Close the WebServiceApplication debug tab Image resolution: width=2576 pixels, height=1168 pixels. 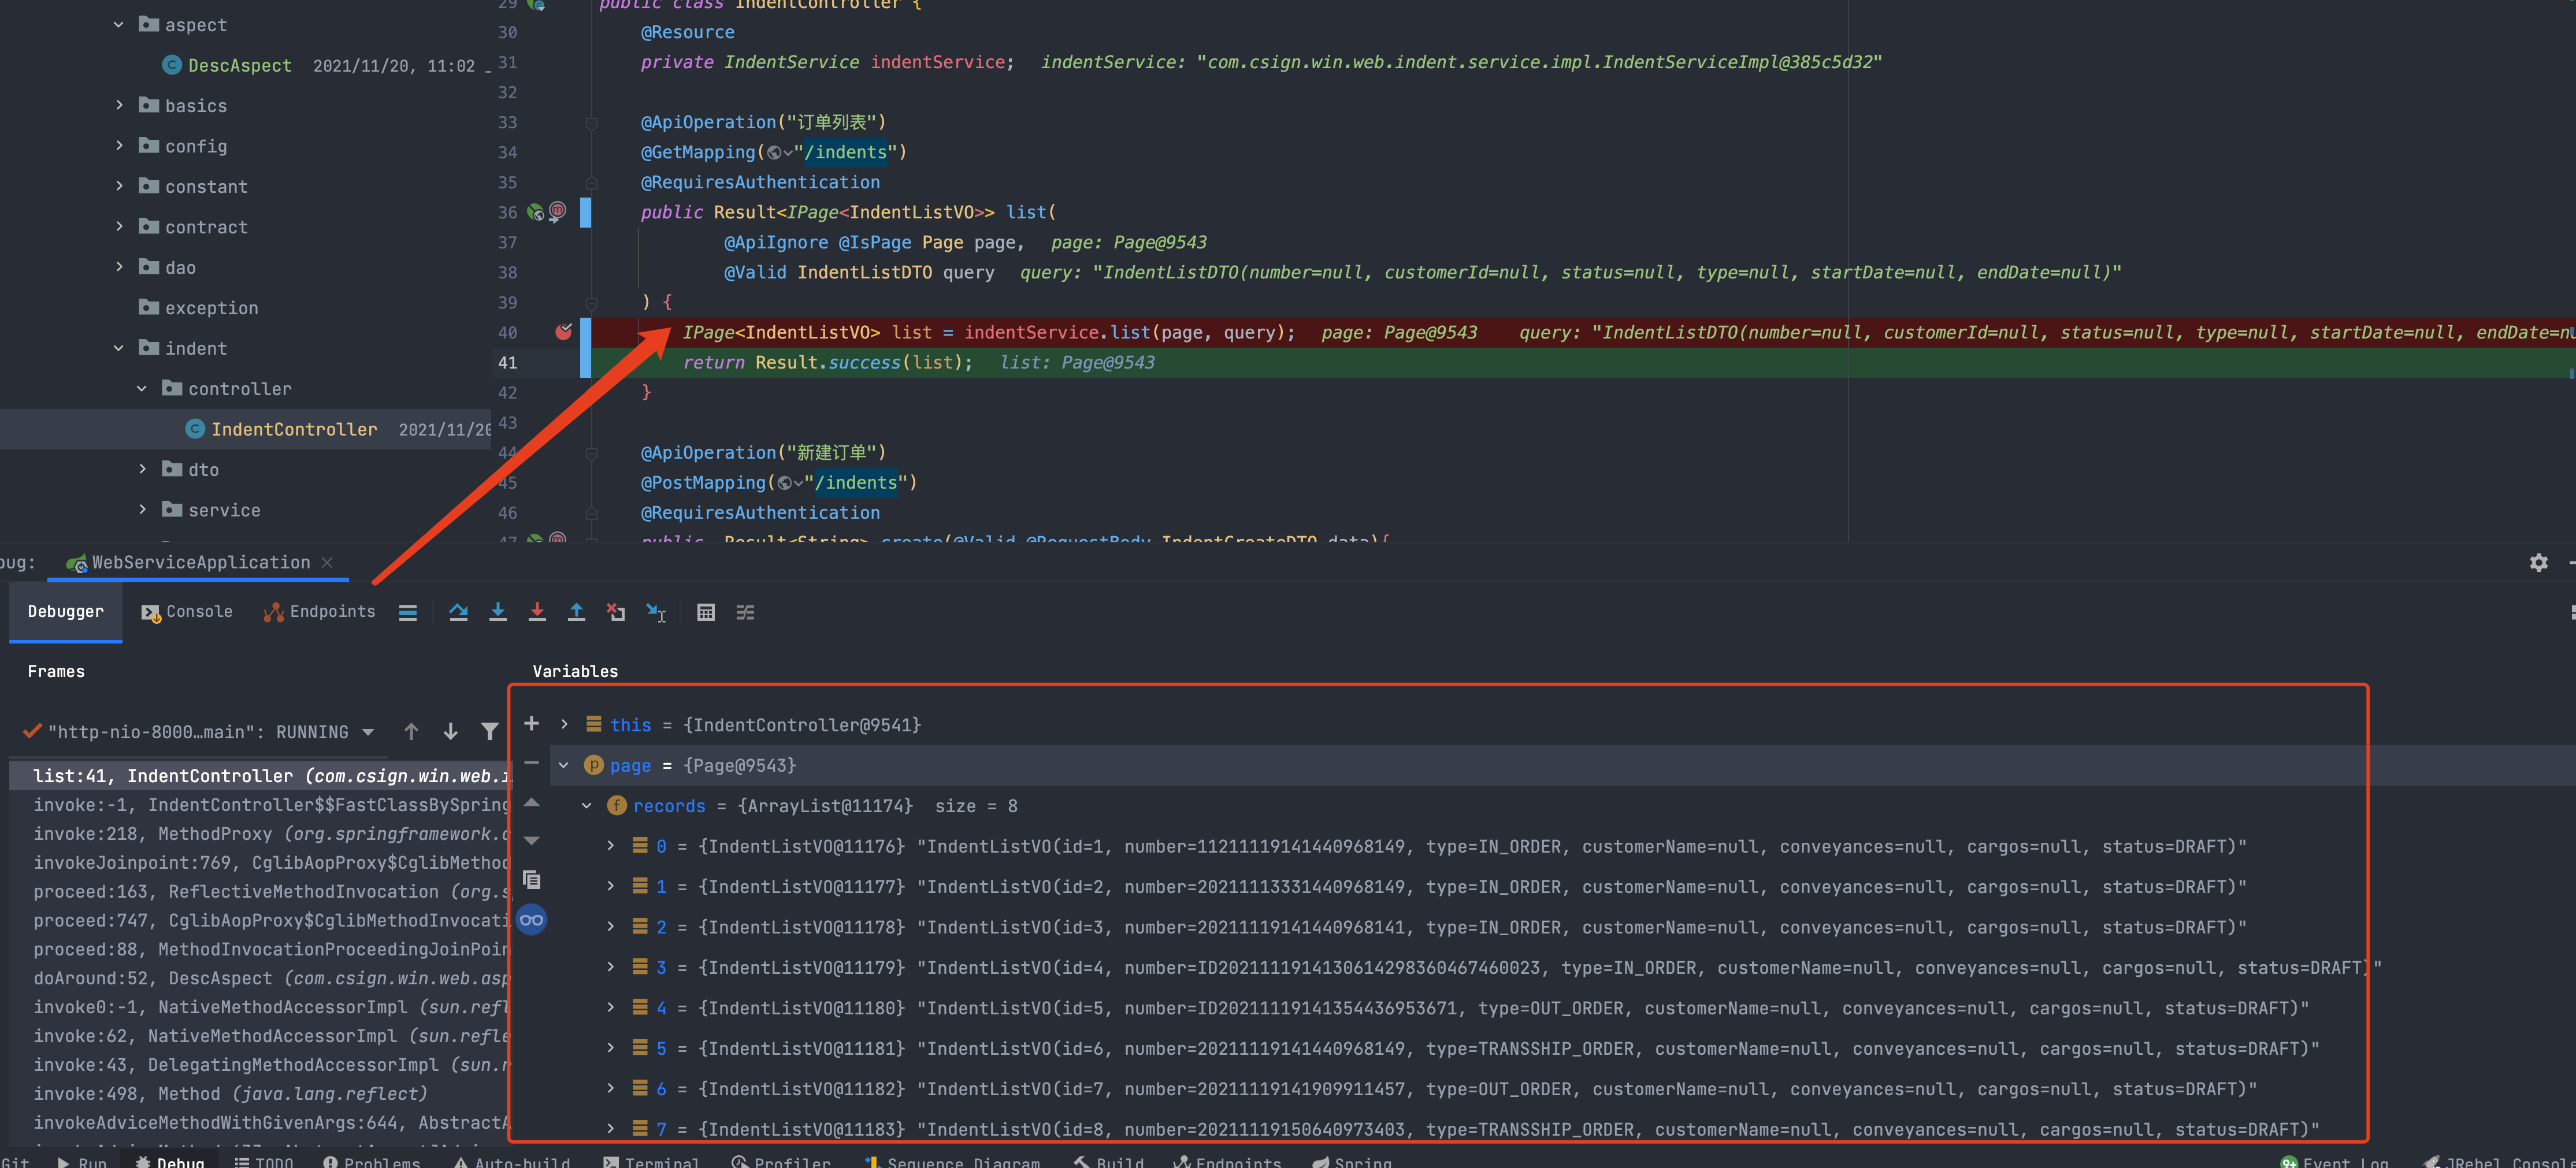[327, 563]
